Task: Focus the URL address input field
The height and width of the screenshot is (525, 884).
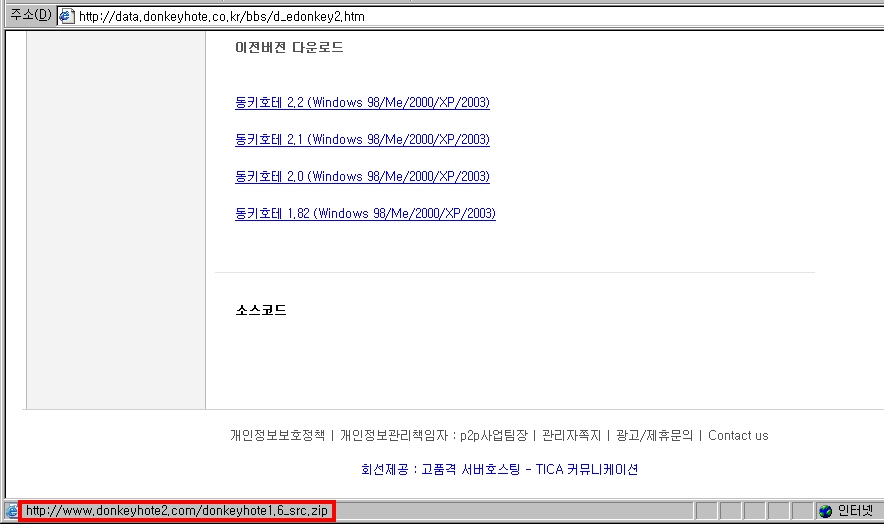Action: tap(450, 15)
